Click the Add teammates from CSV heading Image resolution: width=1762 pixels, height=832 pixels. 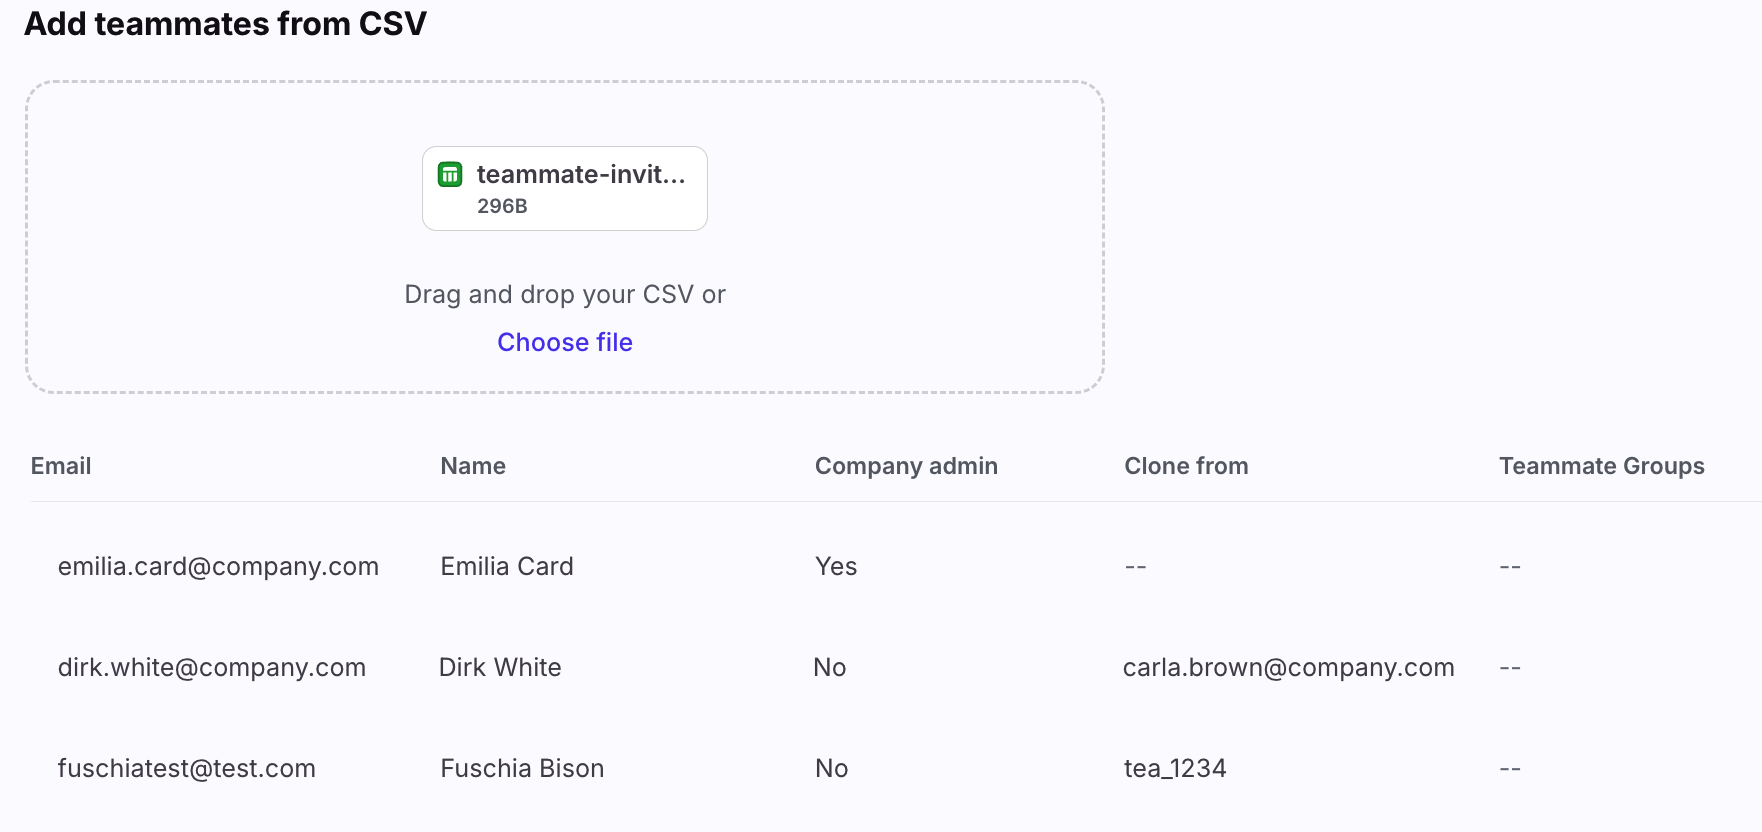coord(225,24)
